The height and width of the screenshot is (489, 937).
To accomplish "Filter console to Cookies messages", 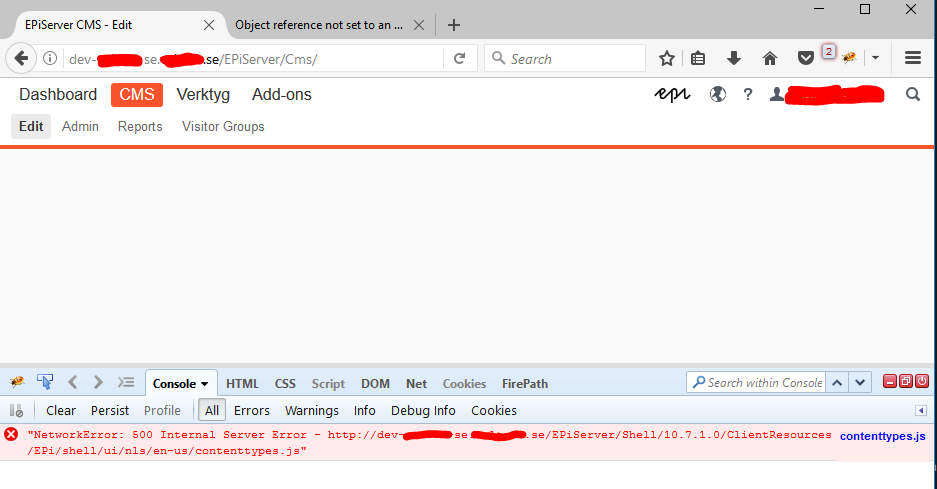I will 494,411.
